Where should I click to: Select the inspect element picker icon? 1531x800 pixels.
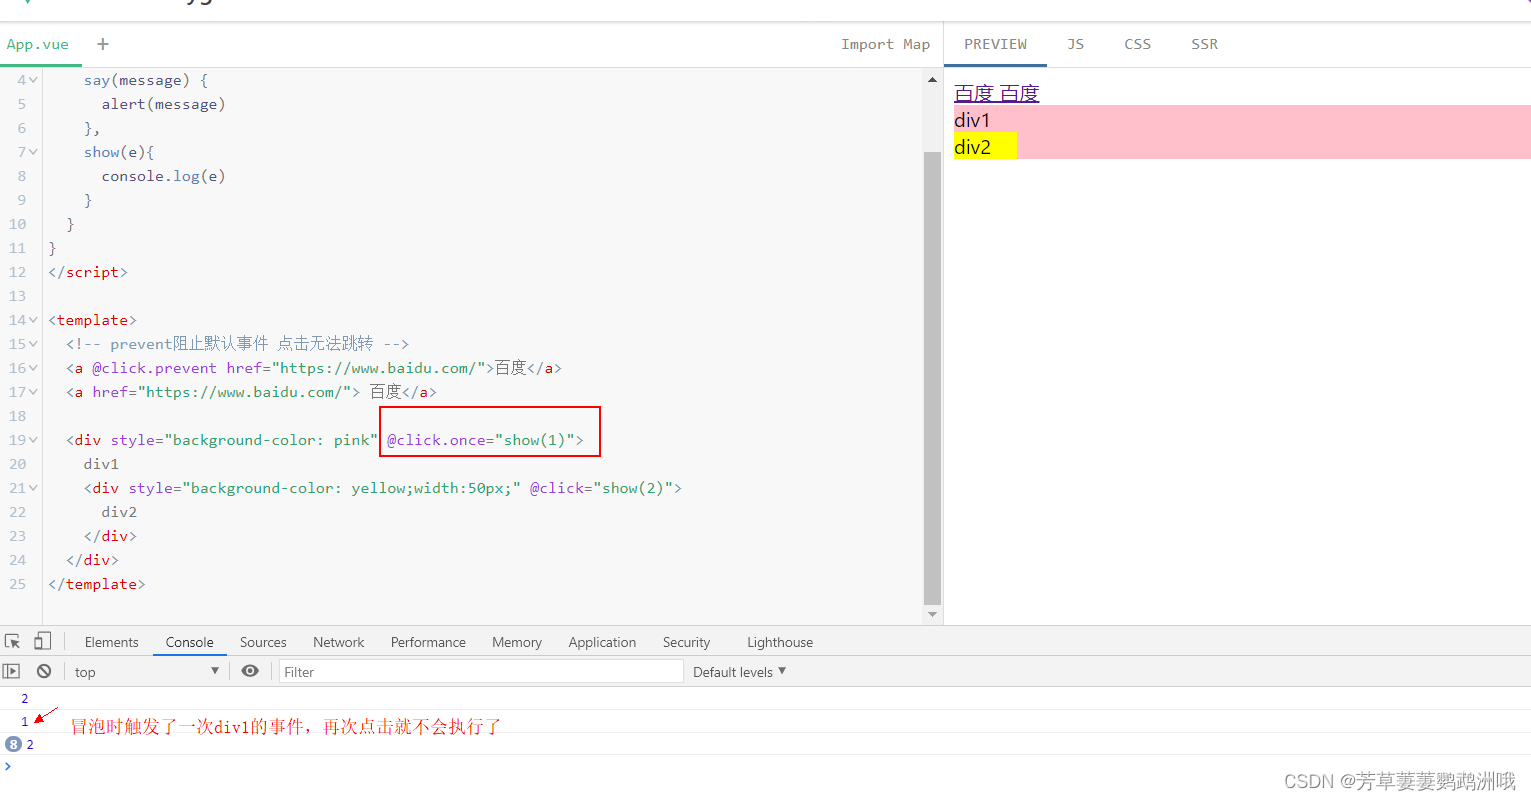point(13,642)
